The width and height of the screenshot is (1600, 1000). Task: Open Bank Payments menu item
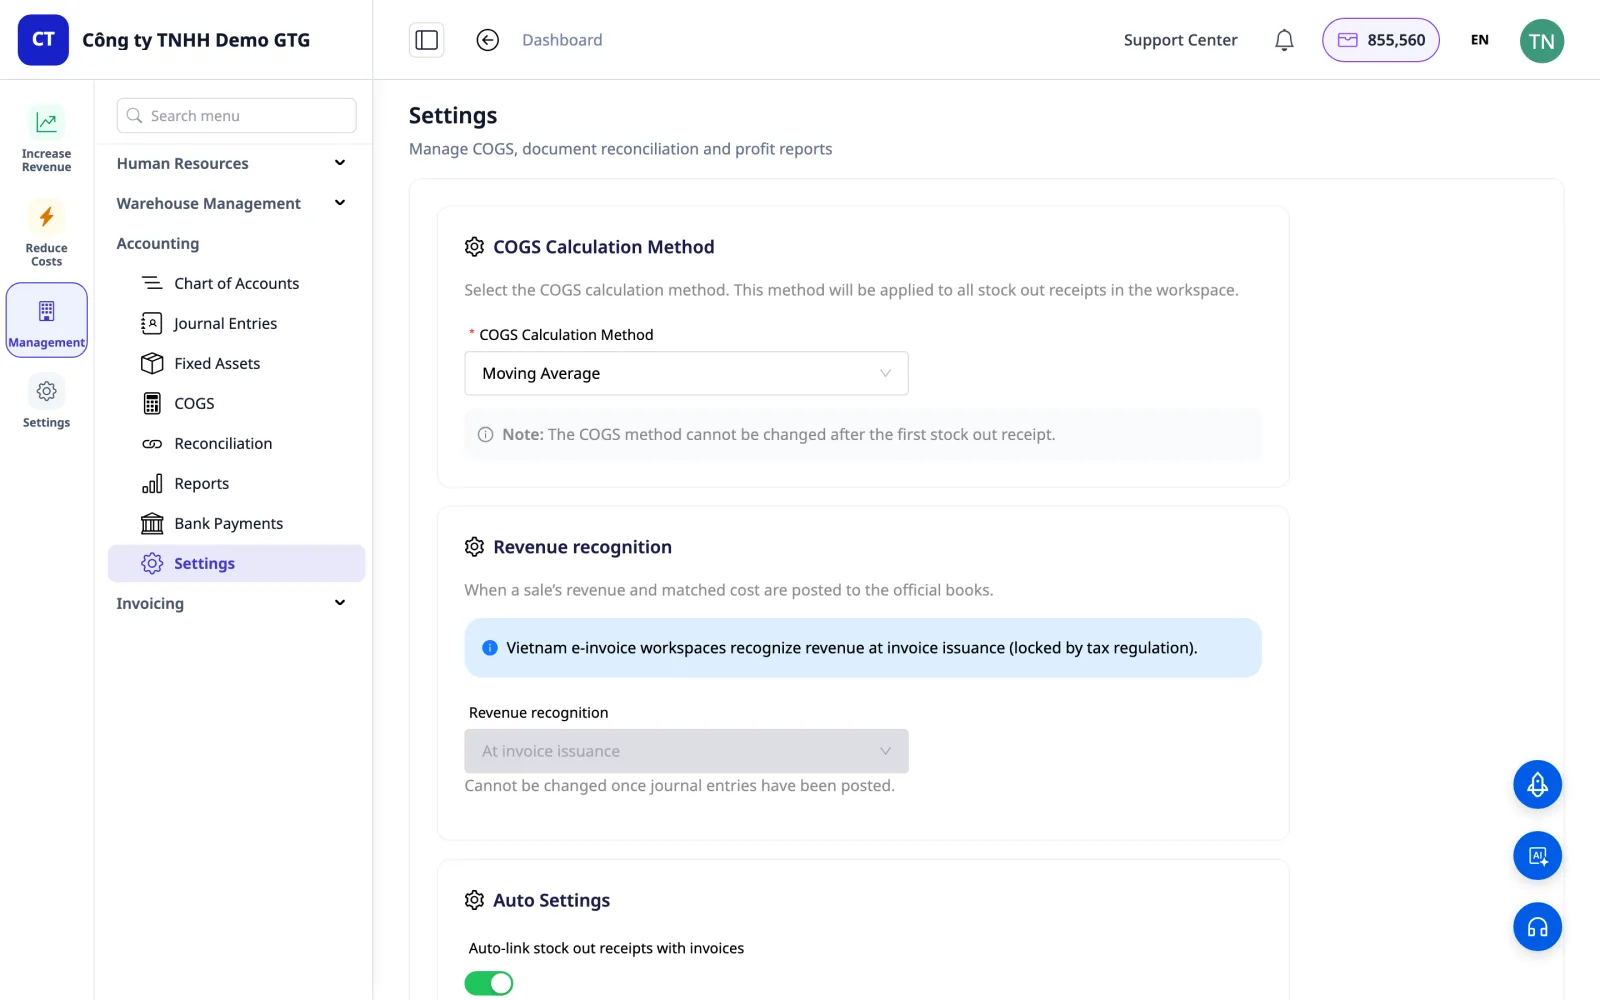click(236, 523)
